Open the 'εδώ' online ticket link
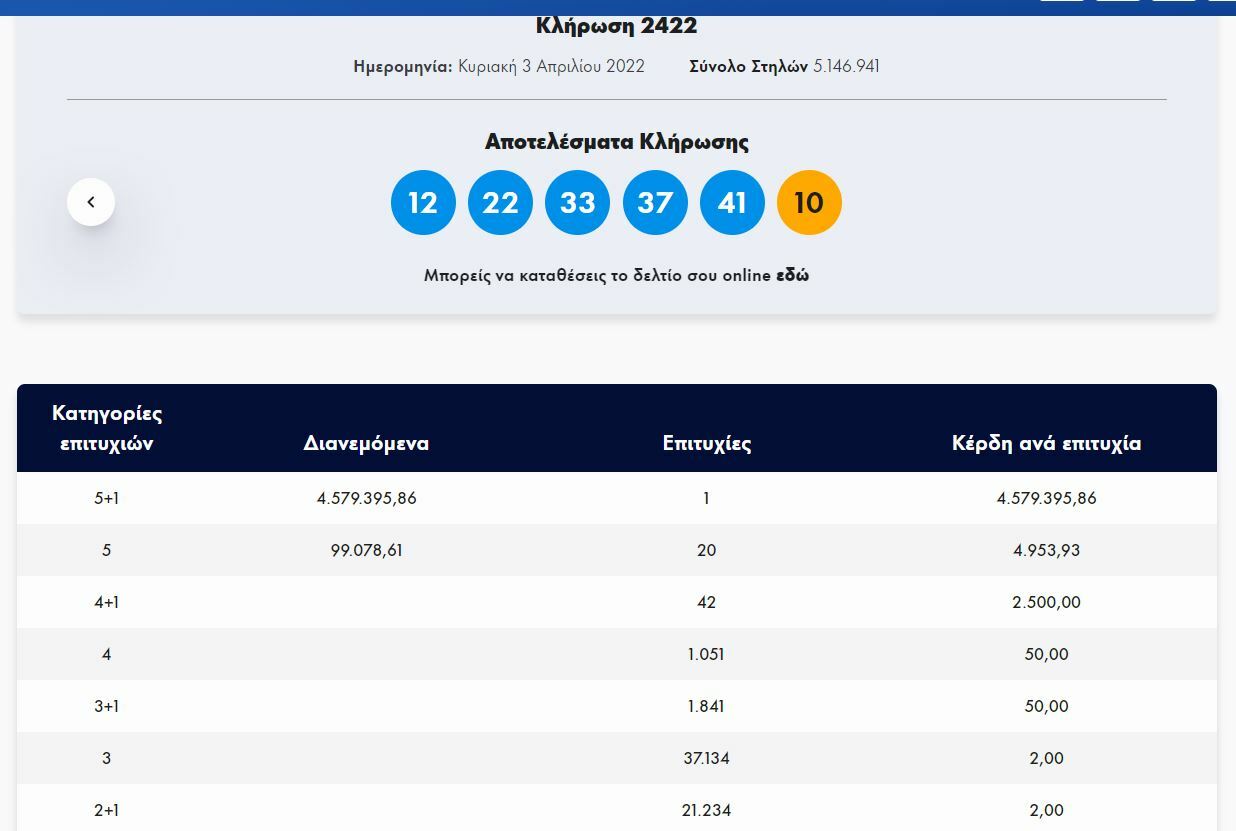The image size is (1236, 831). coord(792,275)
